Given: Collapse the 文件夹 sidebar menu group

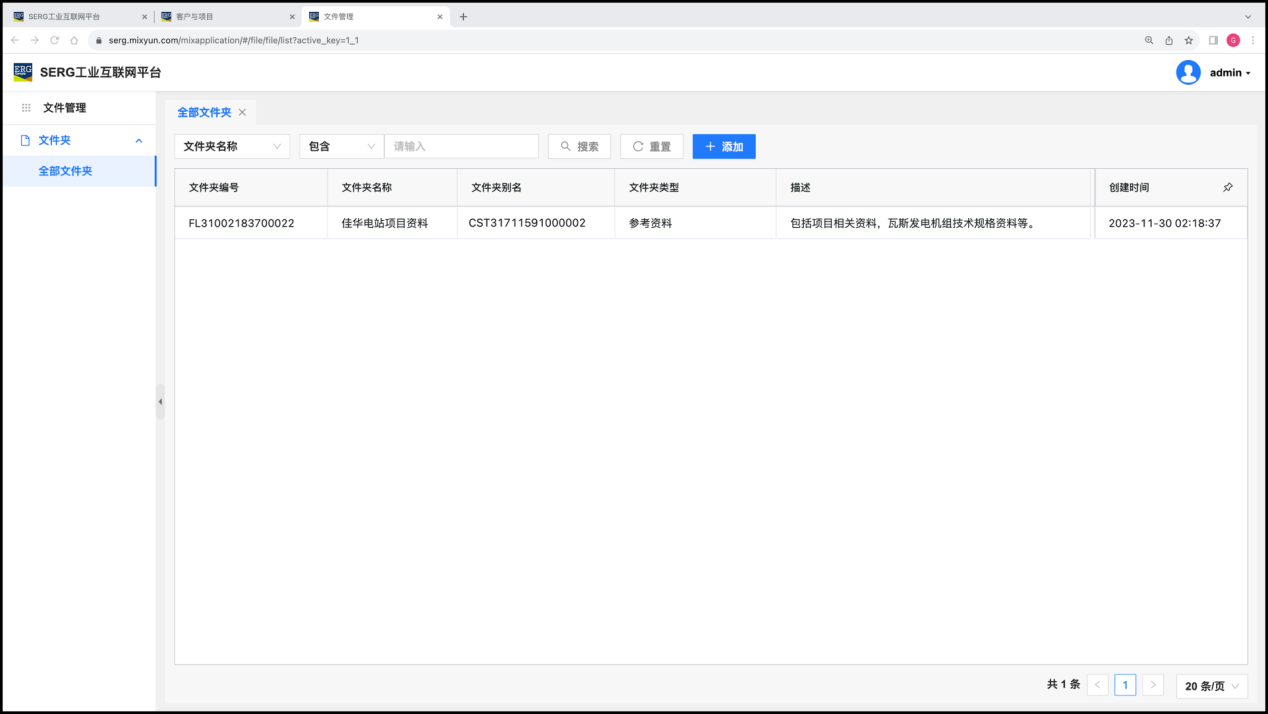Looking at the screenshot, I should (x=139, y=141).
